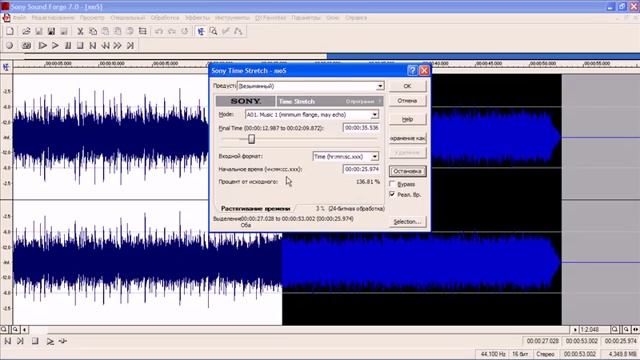This screenshot has width=640, height=360.
Task: Create a new file with toolbar icon
Action: click(10, 31)
